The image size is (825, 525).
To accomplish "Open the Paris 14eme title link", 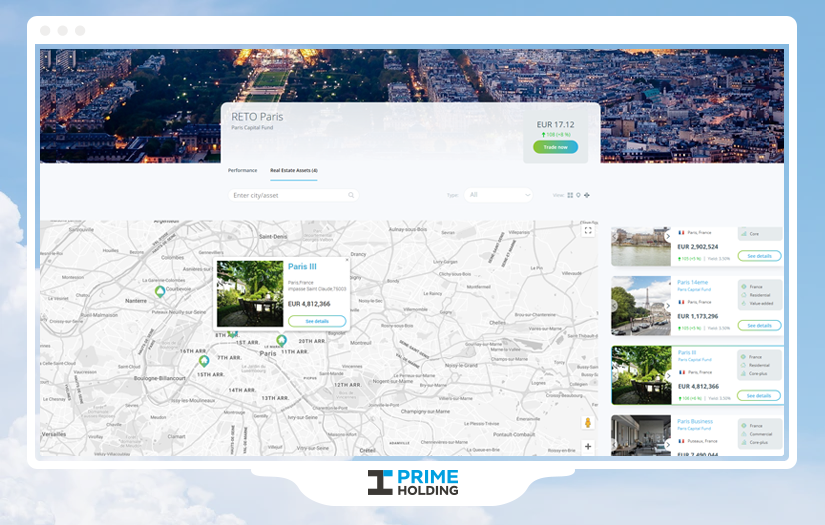I will coord(692,282).
